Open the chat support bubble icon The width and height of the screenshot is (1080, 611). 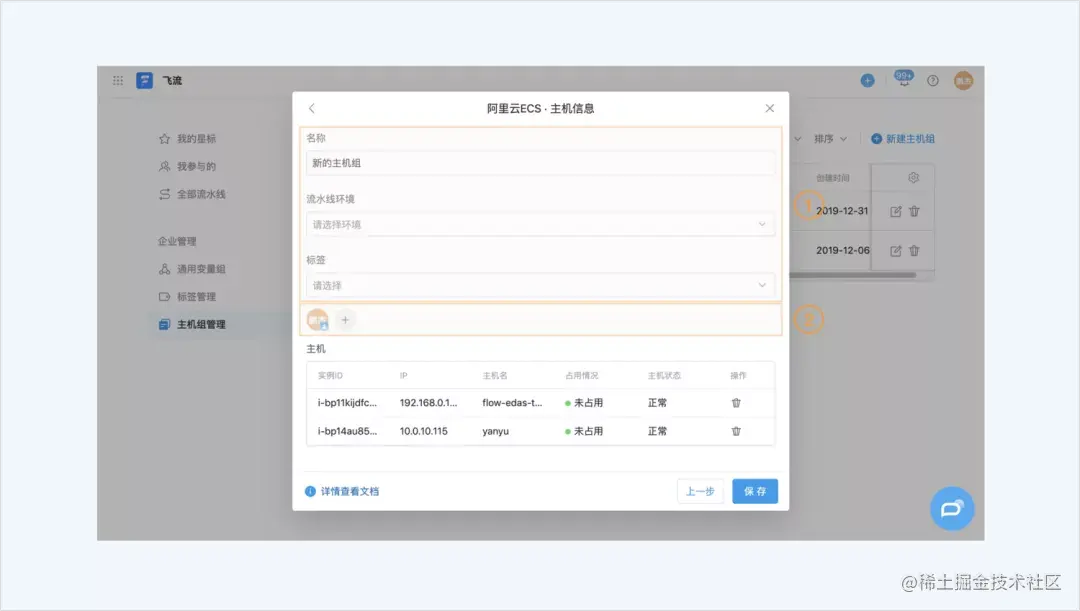pyautogui.click(x=952, y=509)
